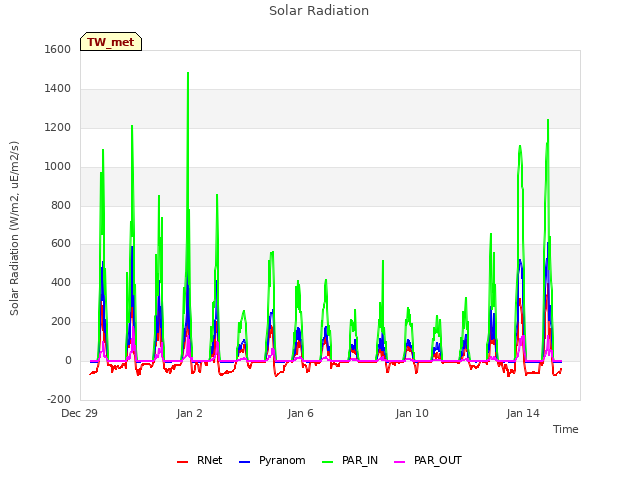The width and height of the screenshot is (640, 480).
Task: Toggle the Pyranom series legend entry
Action: point(272,460)
